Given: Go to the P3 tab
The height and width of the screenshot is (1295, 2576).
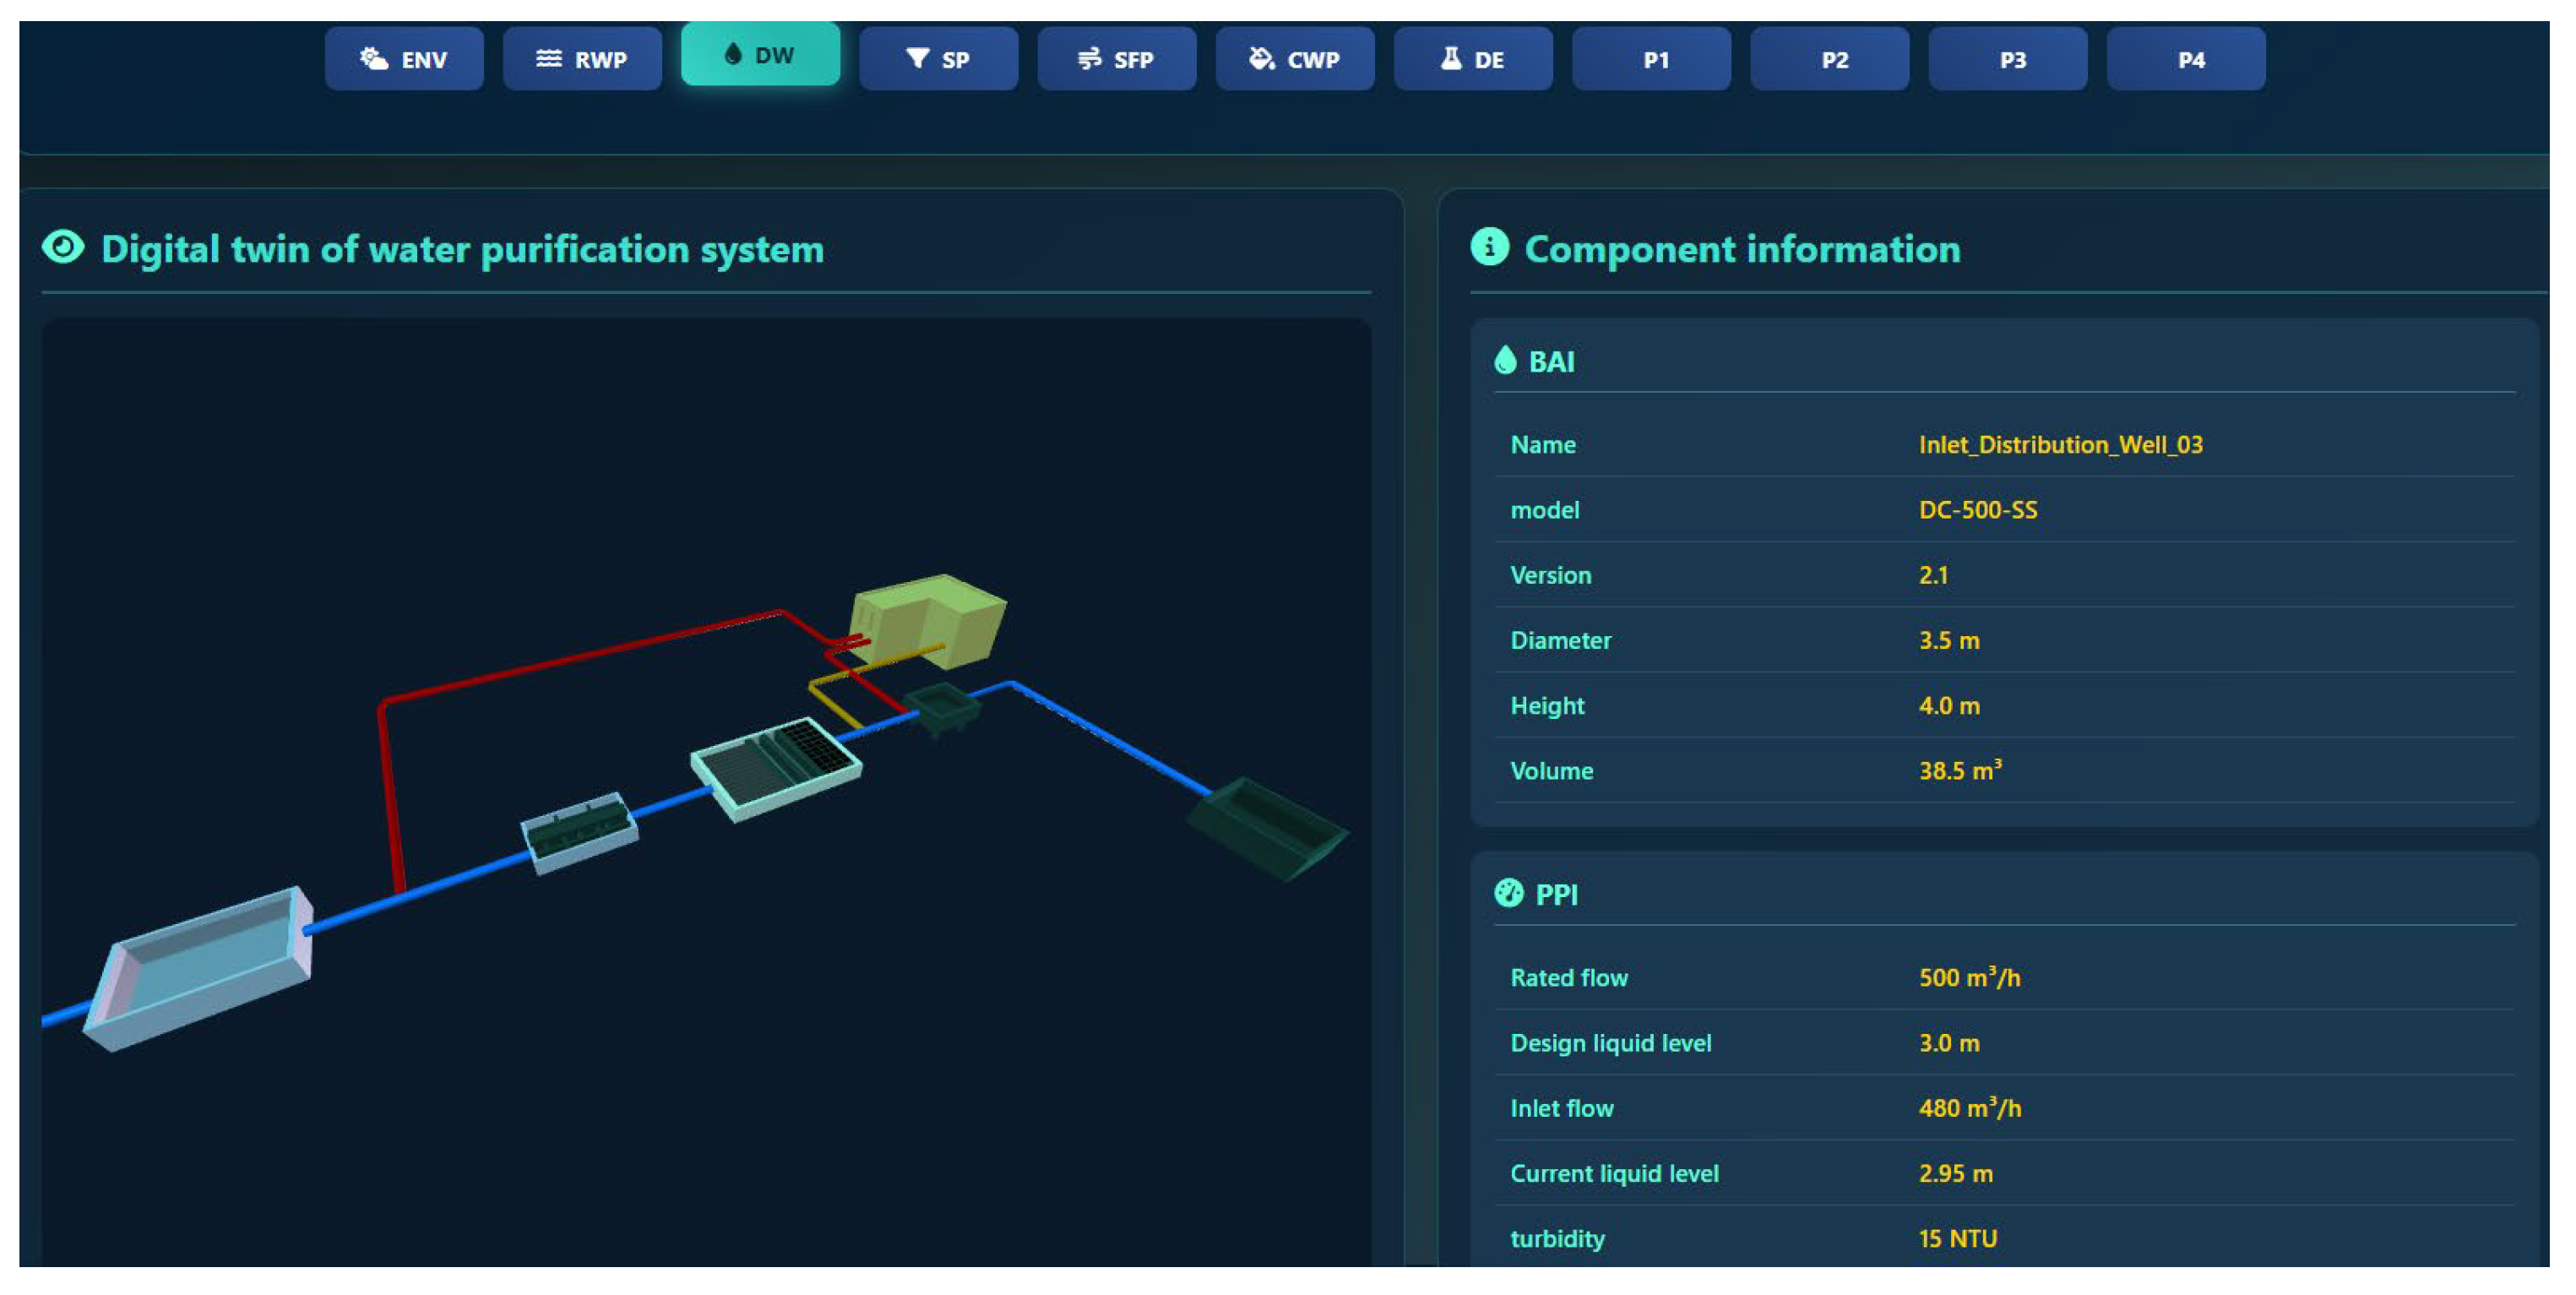Looking at the screenshot, I should point(2011,60).
